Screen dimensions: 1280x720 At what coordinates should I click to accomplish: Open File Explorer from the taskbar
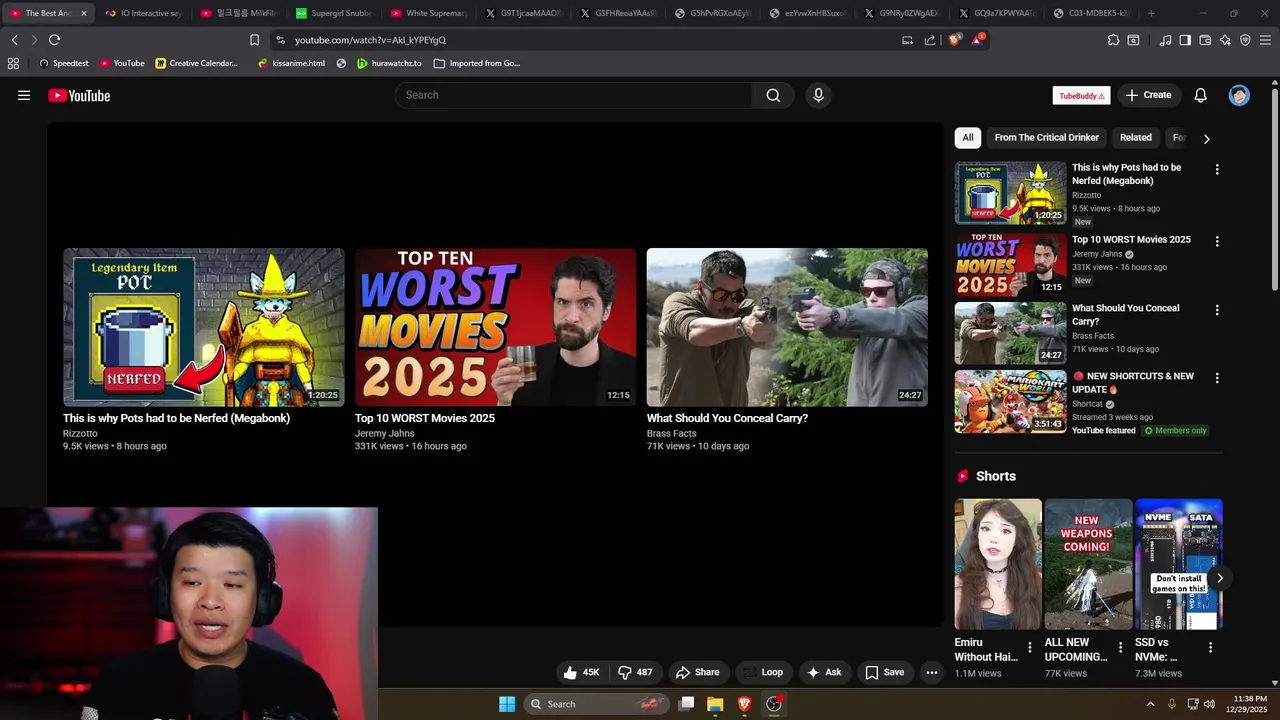(x=715, y=704)
